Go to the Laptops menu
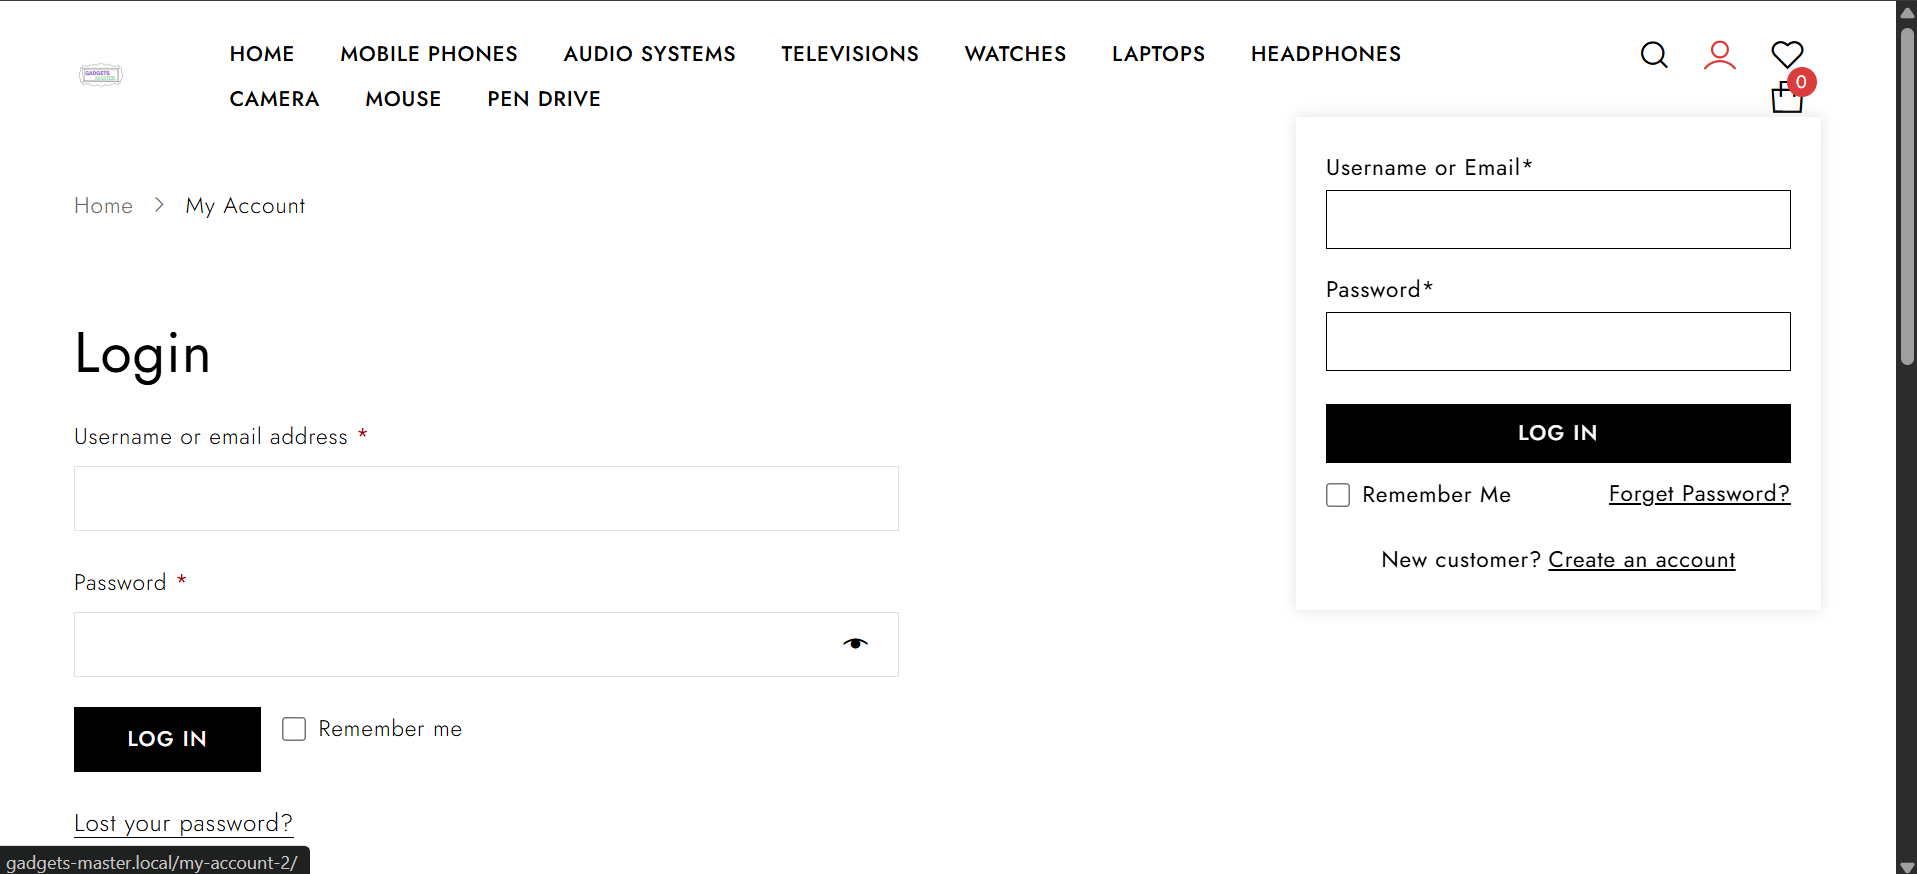1917x874 pixels. pyautogui.click(x=1158, y=54)
